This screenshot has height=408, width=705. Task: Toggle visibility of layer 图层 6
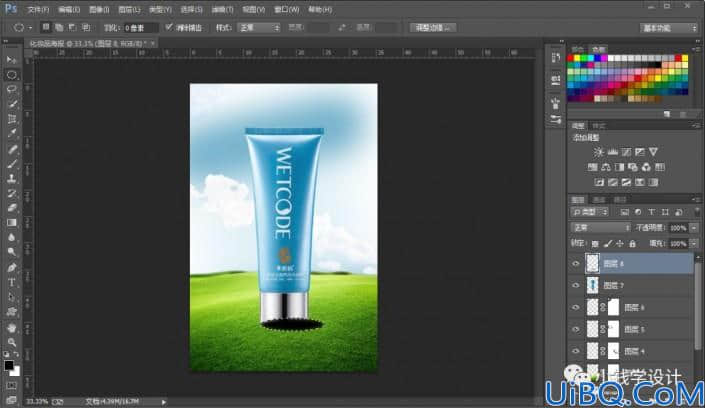pyautogui.click(x=576, y=307)
